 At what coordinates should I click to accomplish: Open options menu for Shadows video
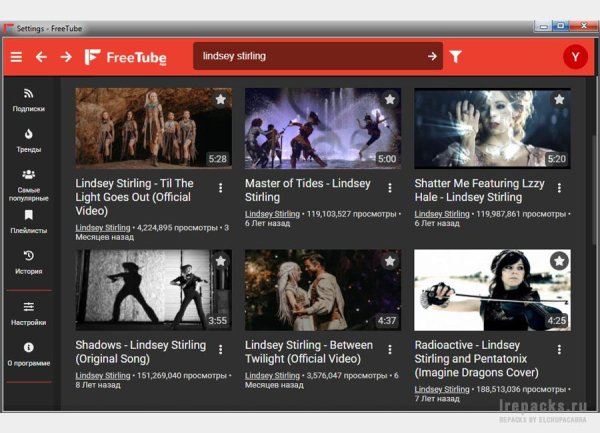[220, 350]
